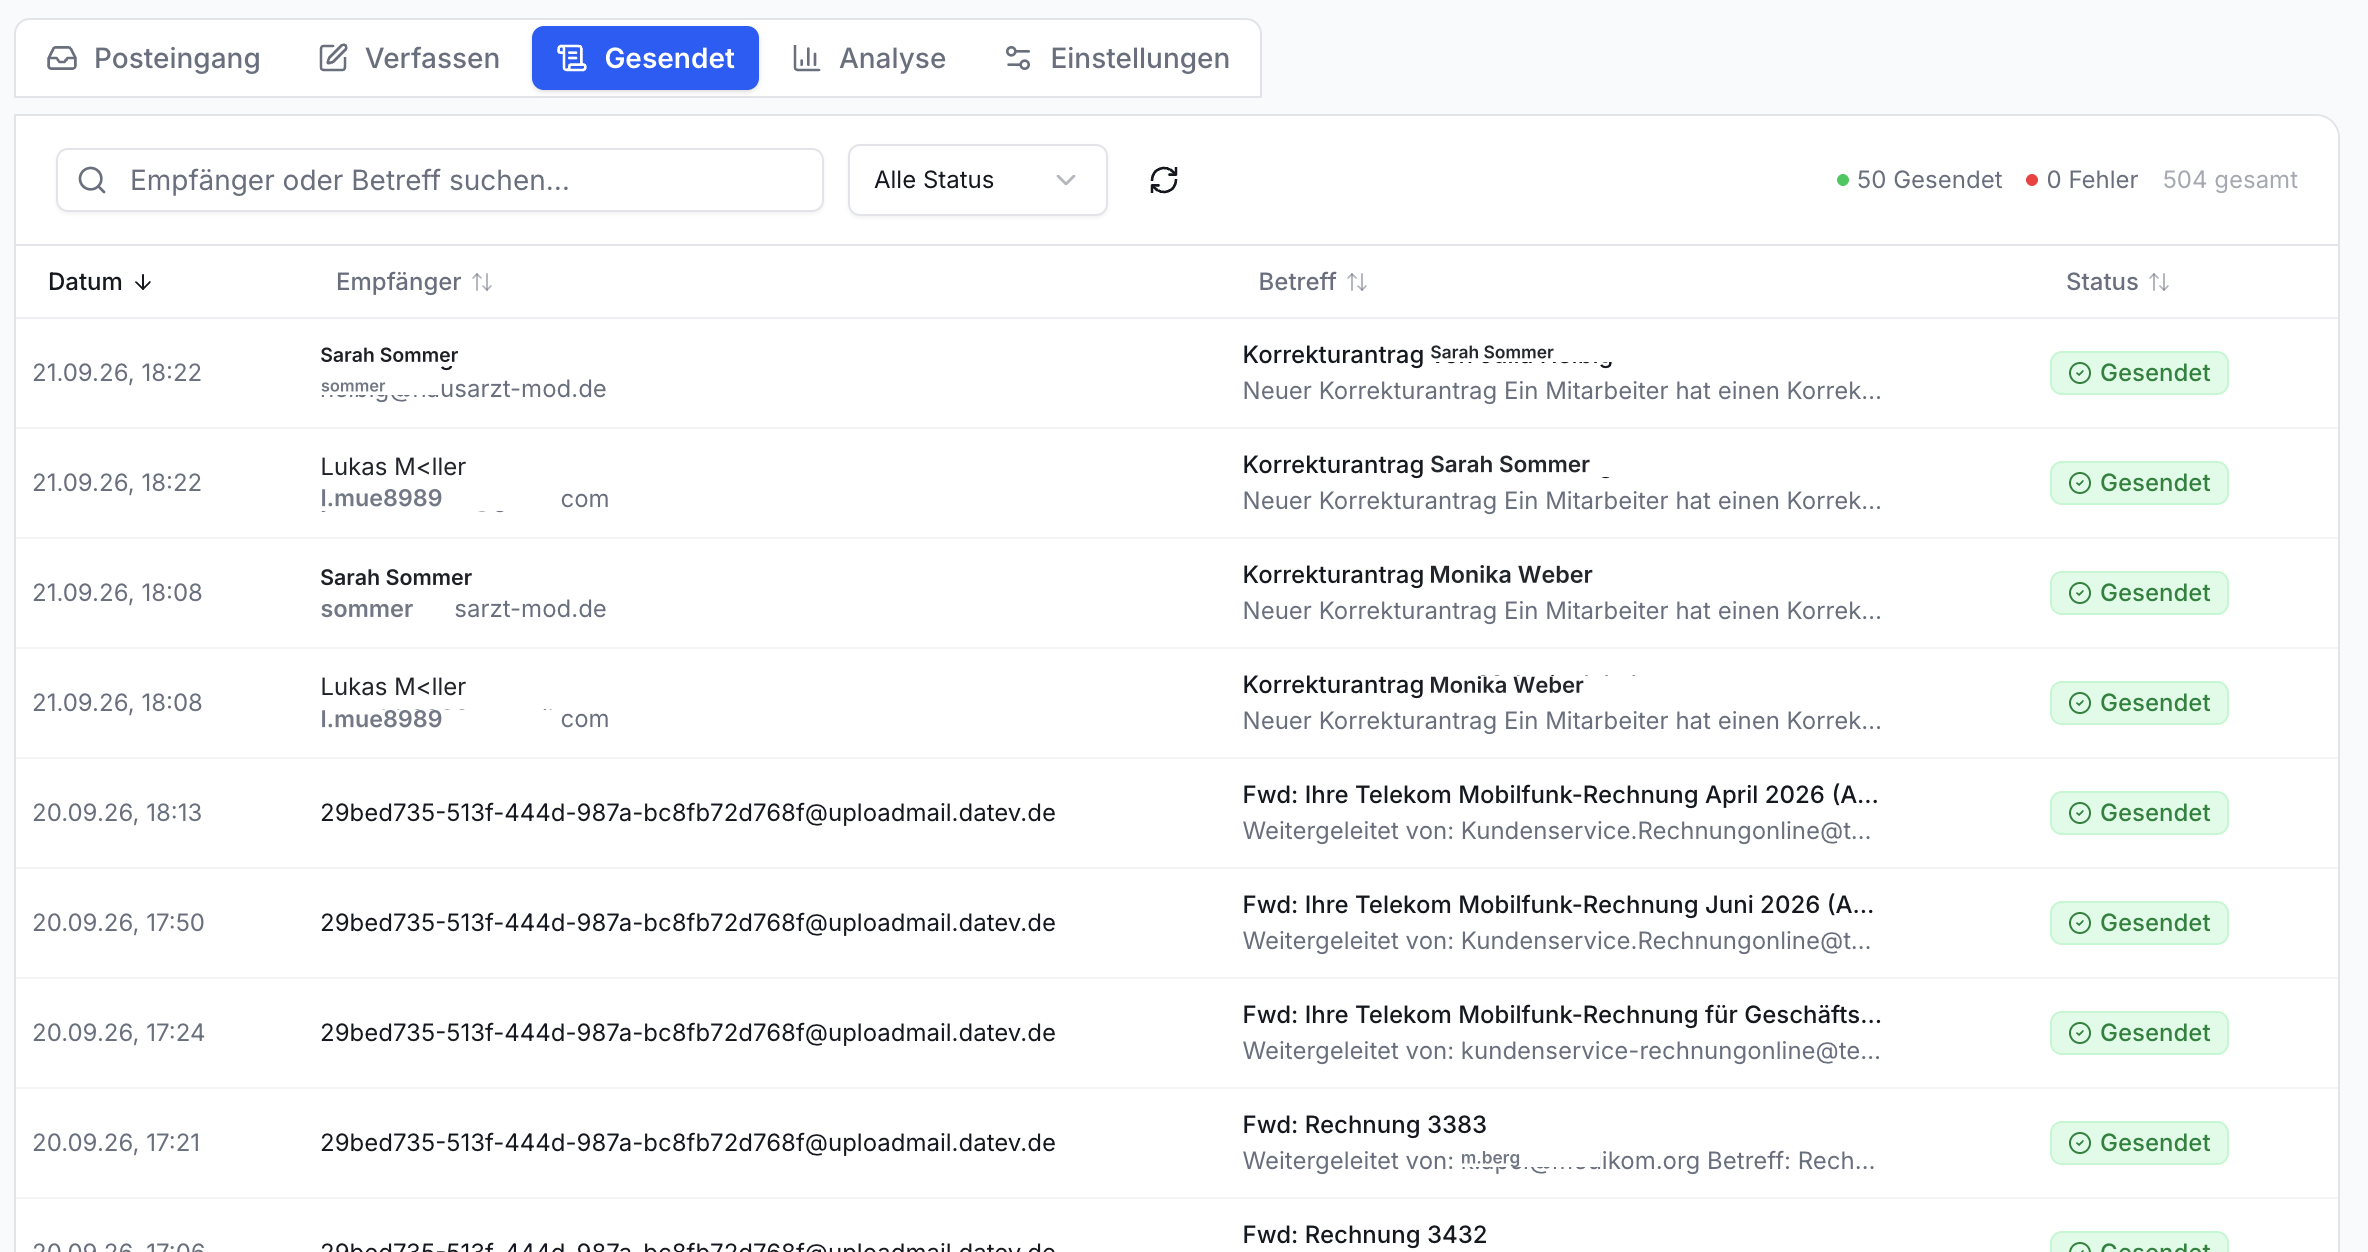The width and height of the screenshot is (2368, 1252).
Task: Open the Alle Status dropdown
Action: pos(977,180)
